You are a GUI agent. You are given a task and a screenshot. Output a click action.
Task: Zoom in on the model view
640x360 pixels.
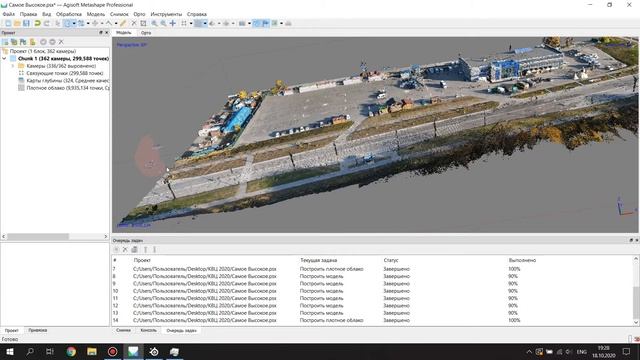154,24
